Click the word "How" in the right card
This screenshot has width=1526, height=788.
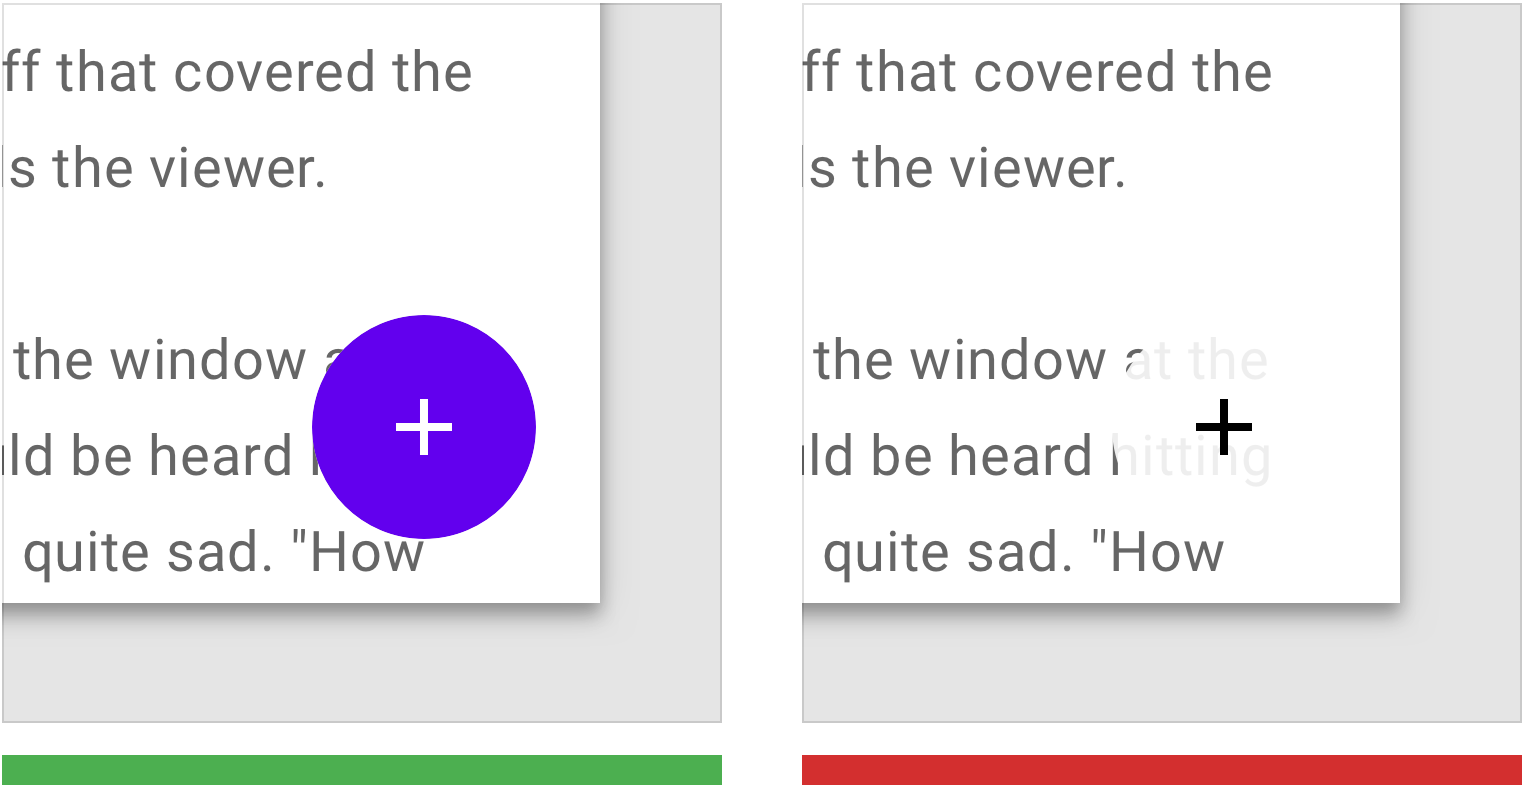point(1168,553)
